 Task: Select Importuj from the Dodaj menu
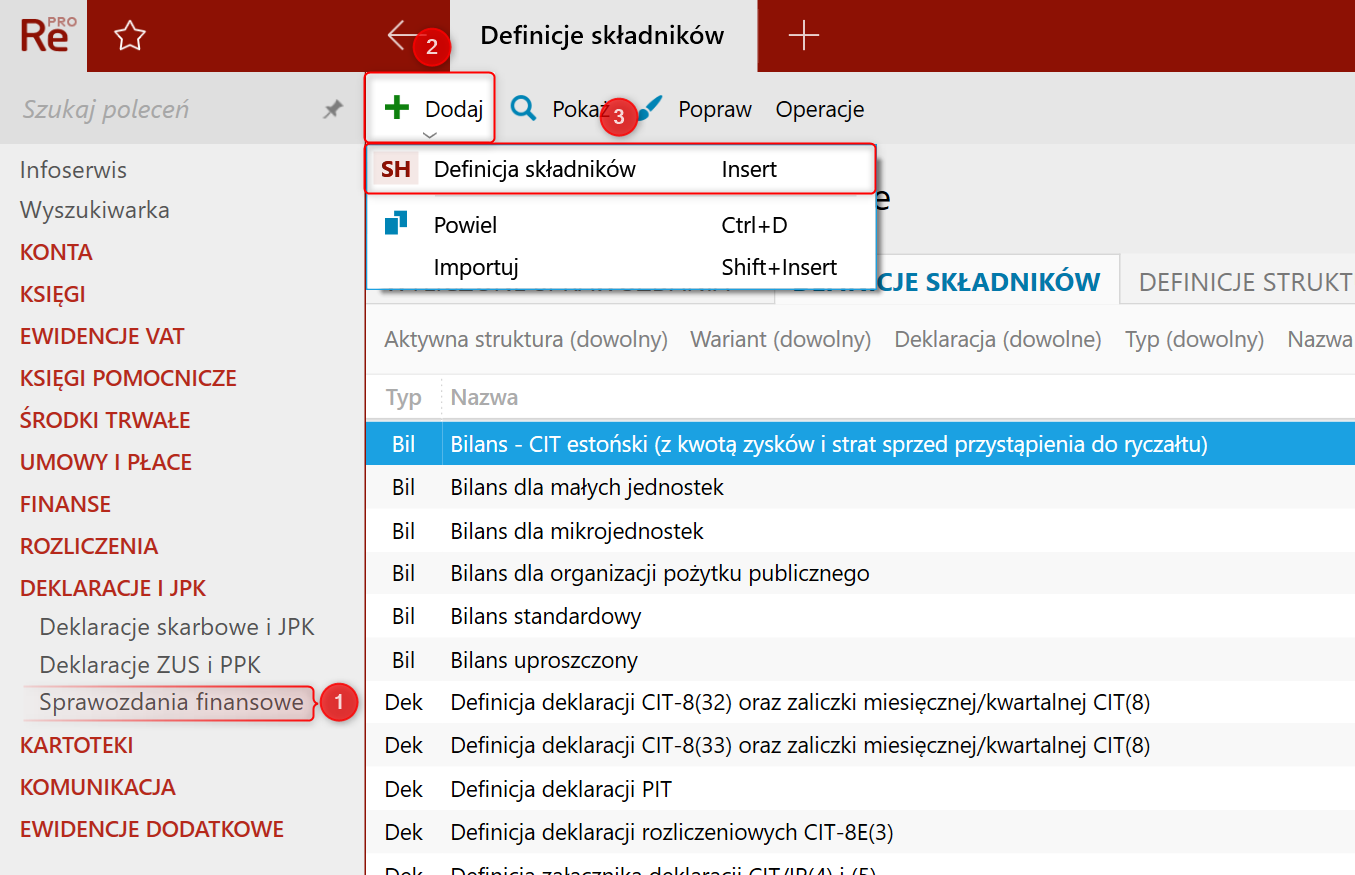click(x=621, y=267)
